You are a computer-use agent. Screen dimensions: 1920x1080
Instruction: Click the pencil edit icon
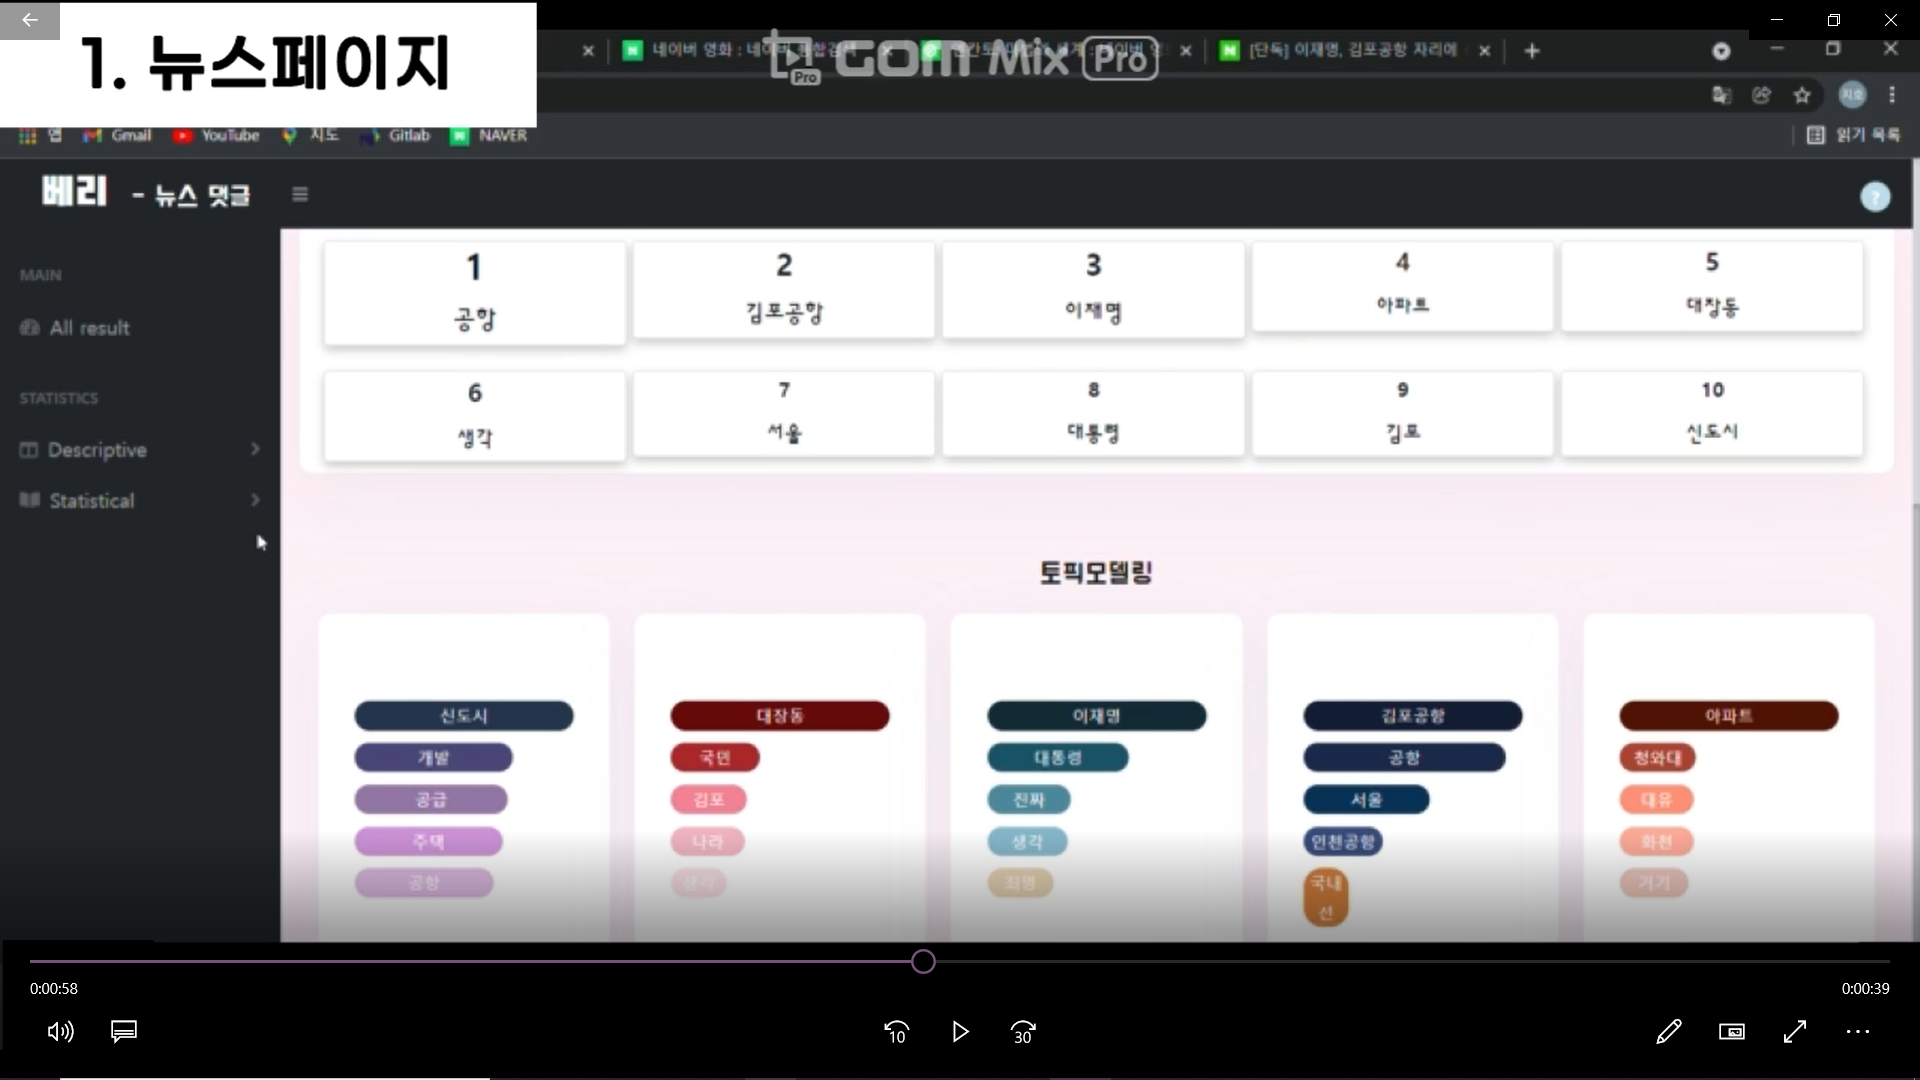pyautogui.click(x=1668, y=1032)
